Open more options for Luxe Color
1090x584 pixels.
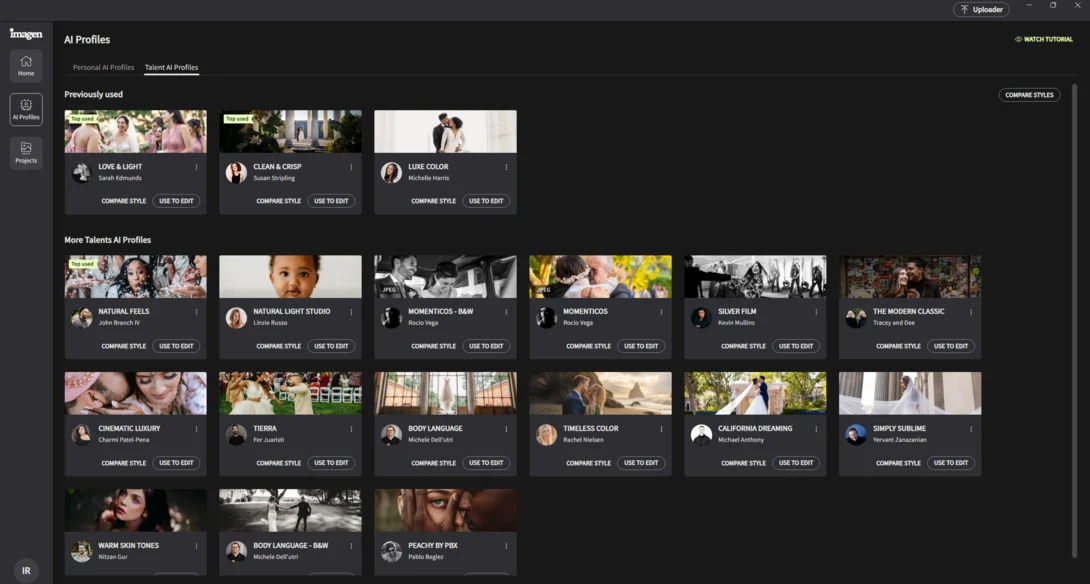[x=506, y=167]
